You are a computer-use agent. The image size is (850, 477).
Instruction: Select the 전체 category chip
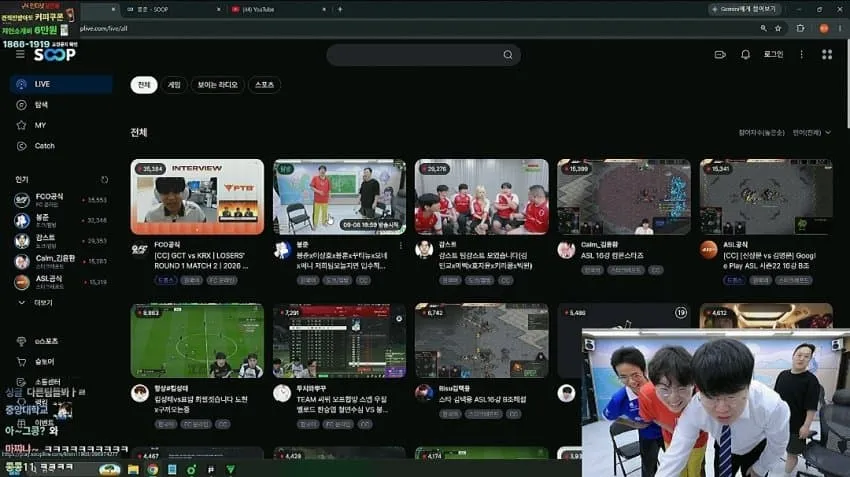144,85
